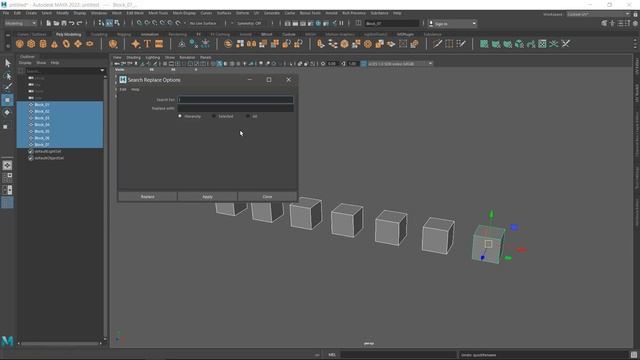This screenshot has width=640, height=360.
Task: Activate the Rotate tool in the toolbox
Action: [x=7, y=113]
